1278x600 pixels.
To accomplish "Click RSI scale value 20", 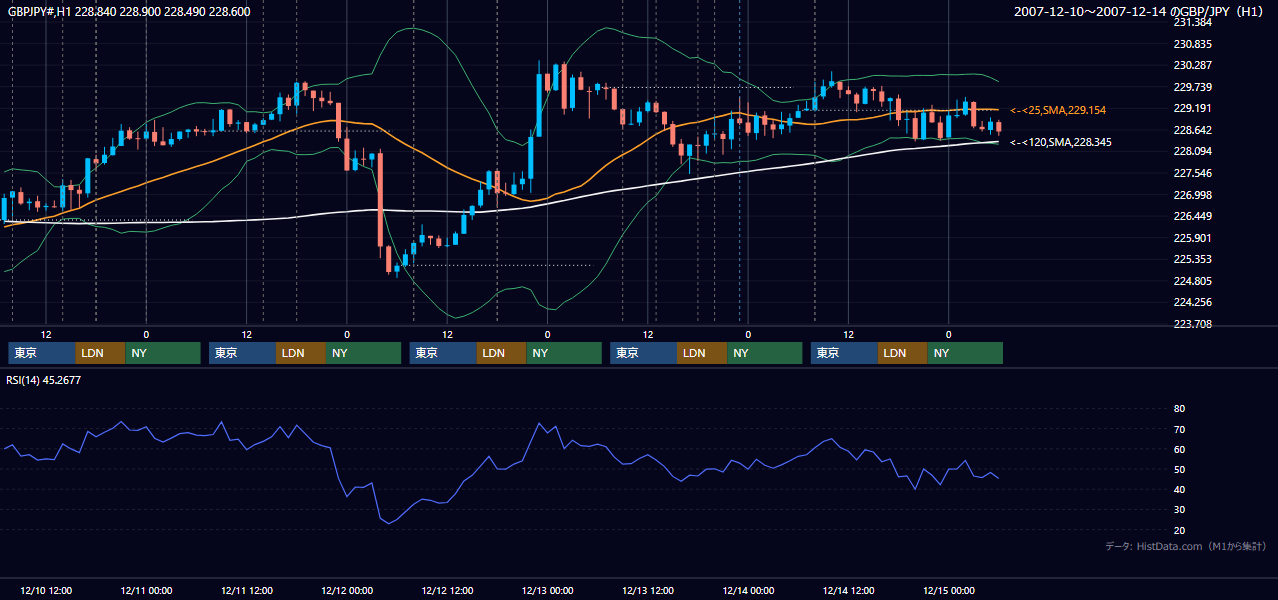I will (1180, 530).
